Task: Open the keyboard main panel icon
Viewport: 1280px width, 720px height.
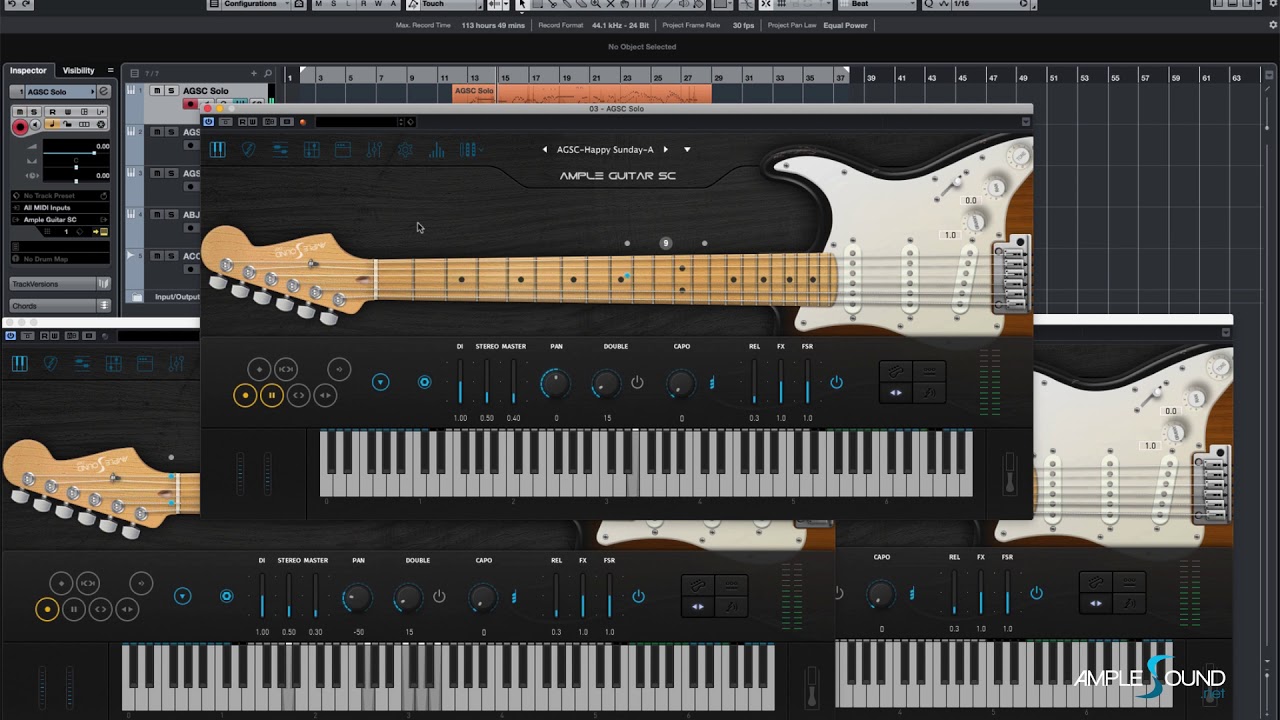Action: pyautogui.click(x=218, y=150)
